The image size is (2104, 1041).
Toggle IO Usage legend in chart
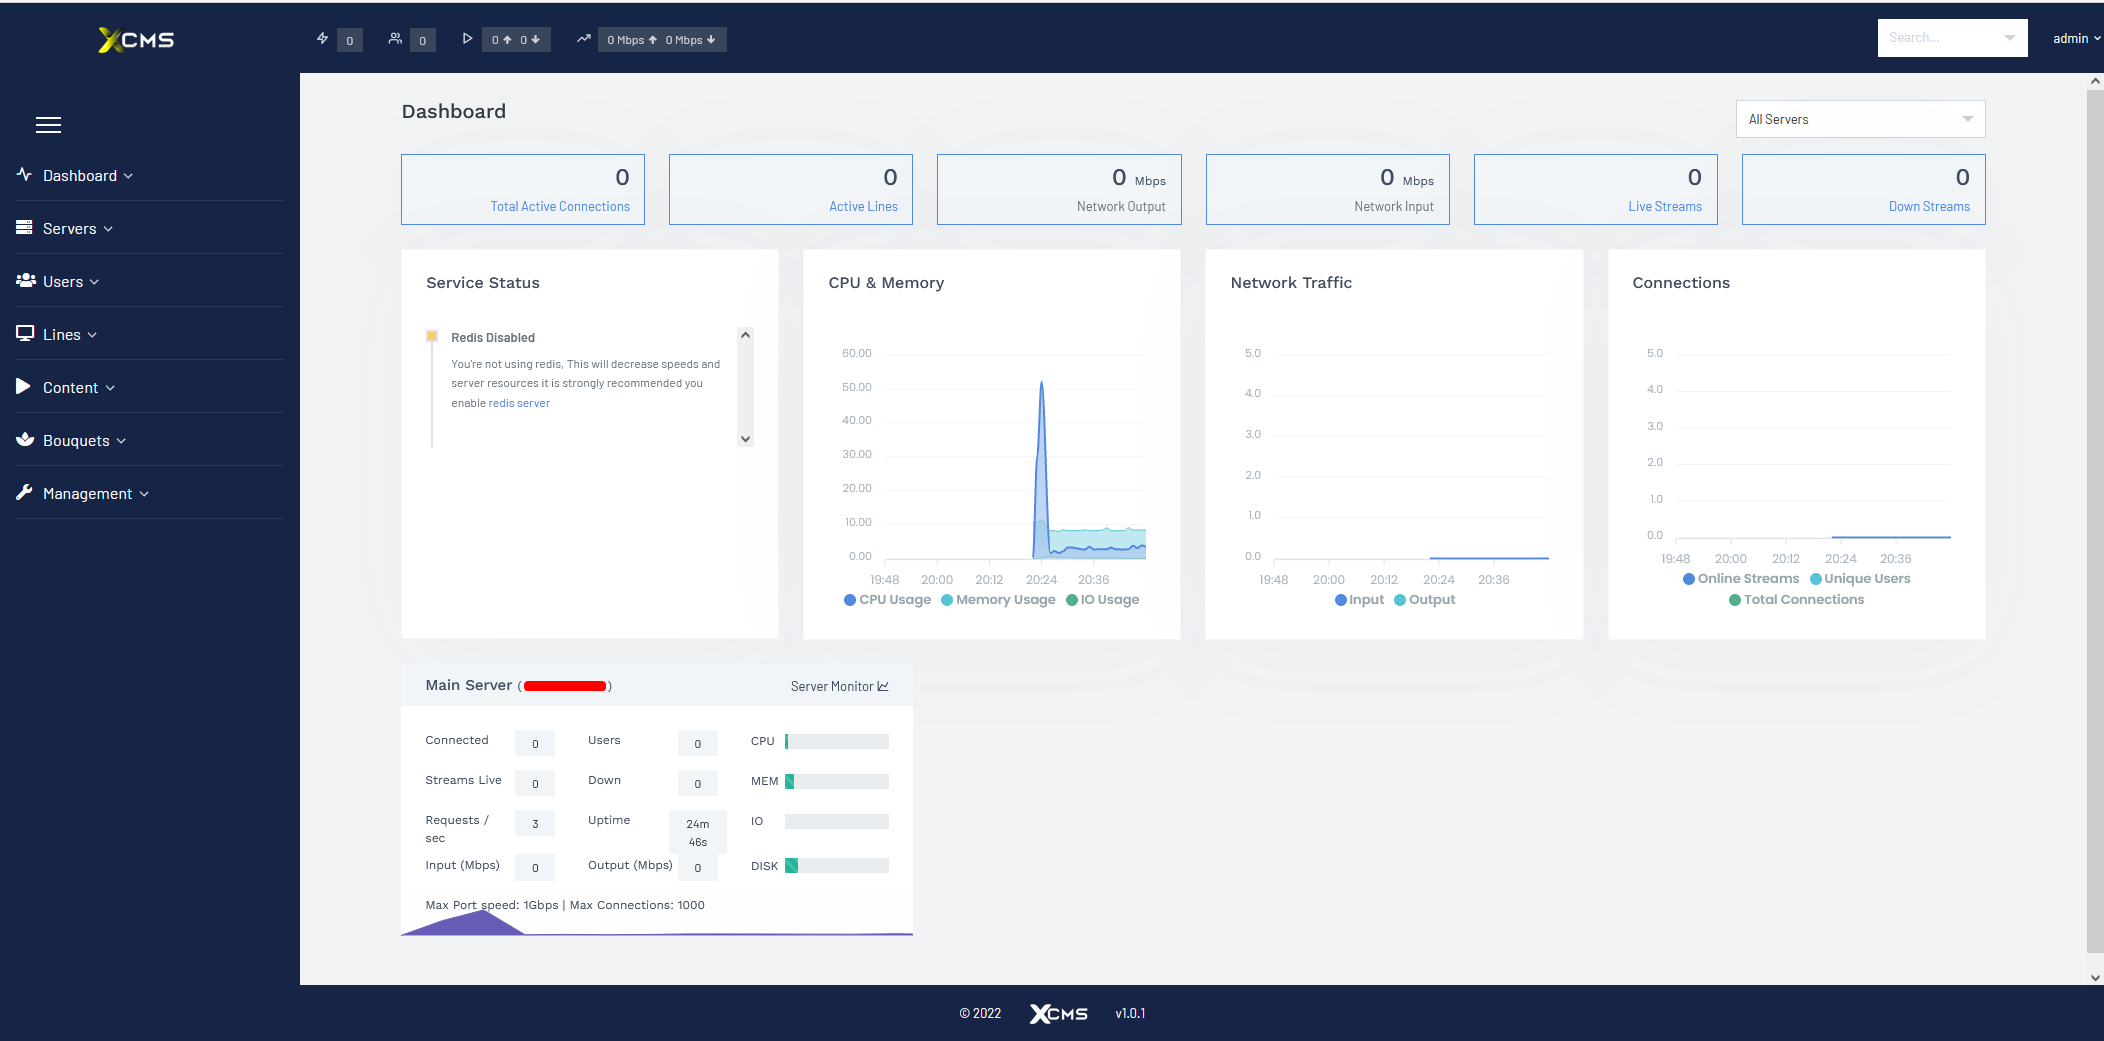(1103, 600)
